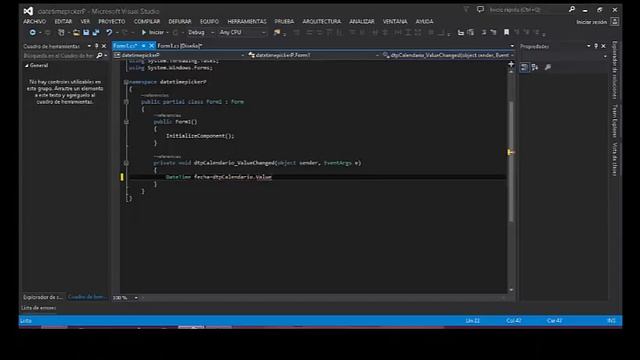This screenshot has height=360, width=640.
Task: Click the code editor vertical scrollbar thumb
Action: click(x=511, y=161)
